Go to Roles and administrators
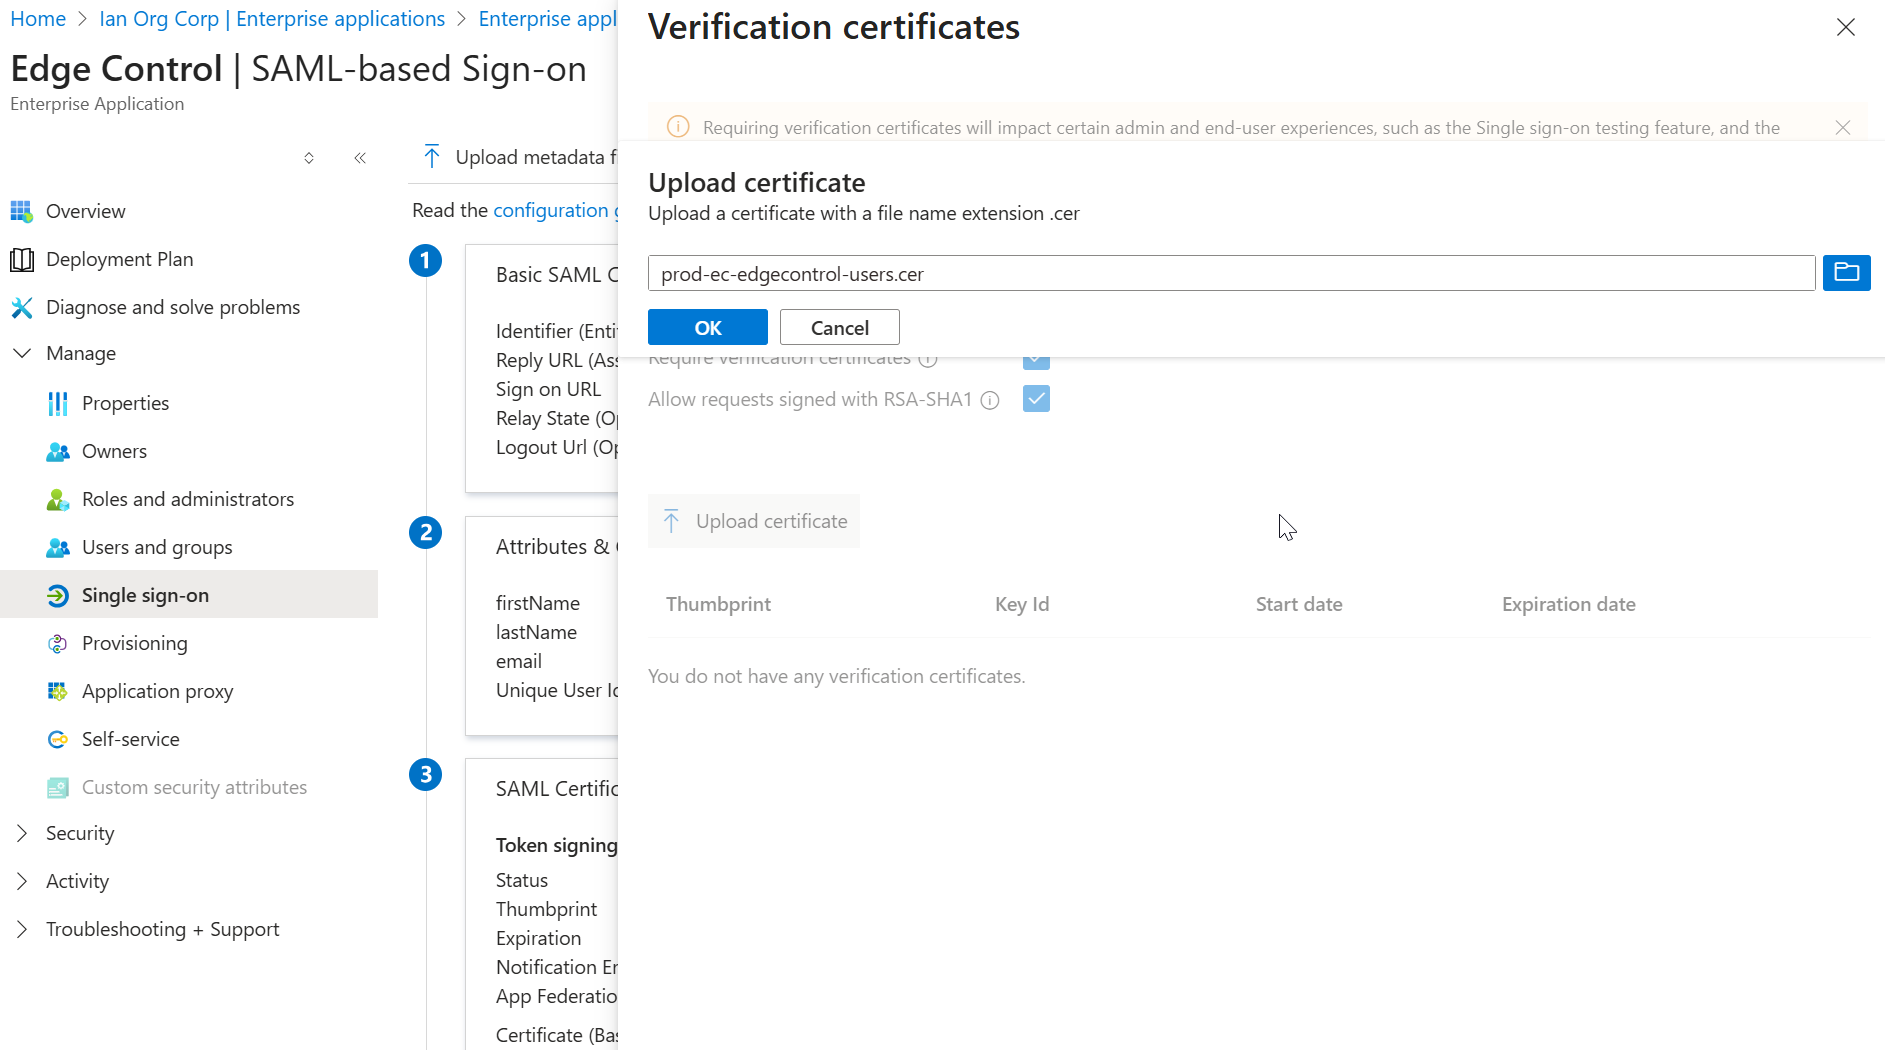Image resolution: width=1885 pixels, height=1050 pixels. 189,499
